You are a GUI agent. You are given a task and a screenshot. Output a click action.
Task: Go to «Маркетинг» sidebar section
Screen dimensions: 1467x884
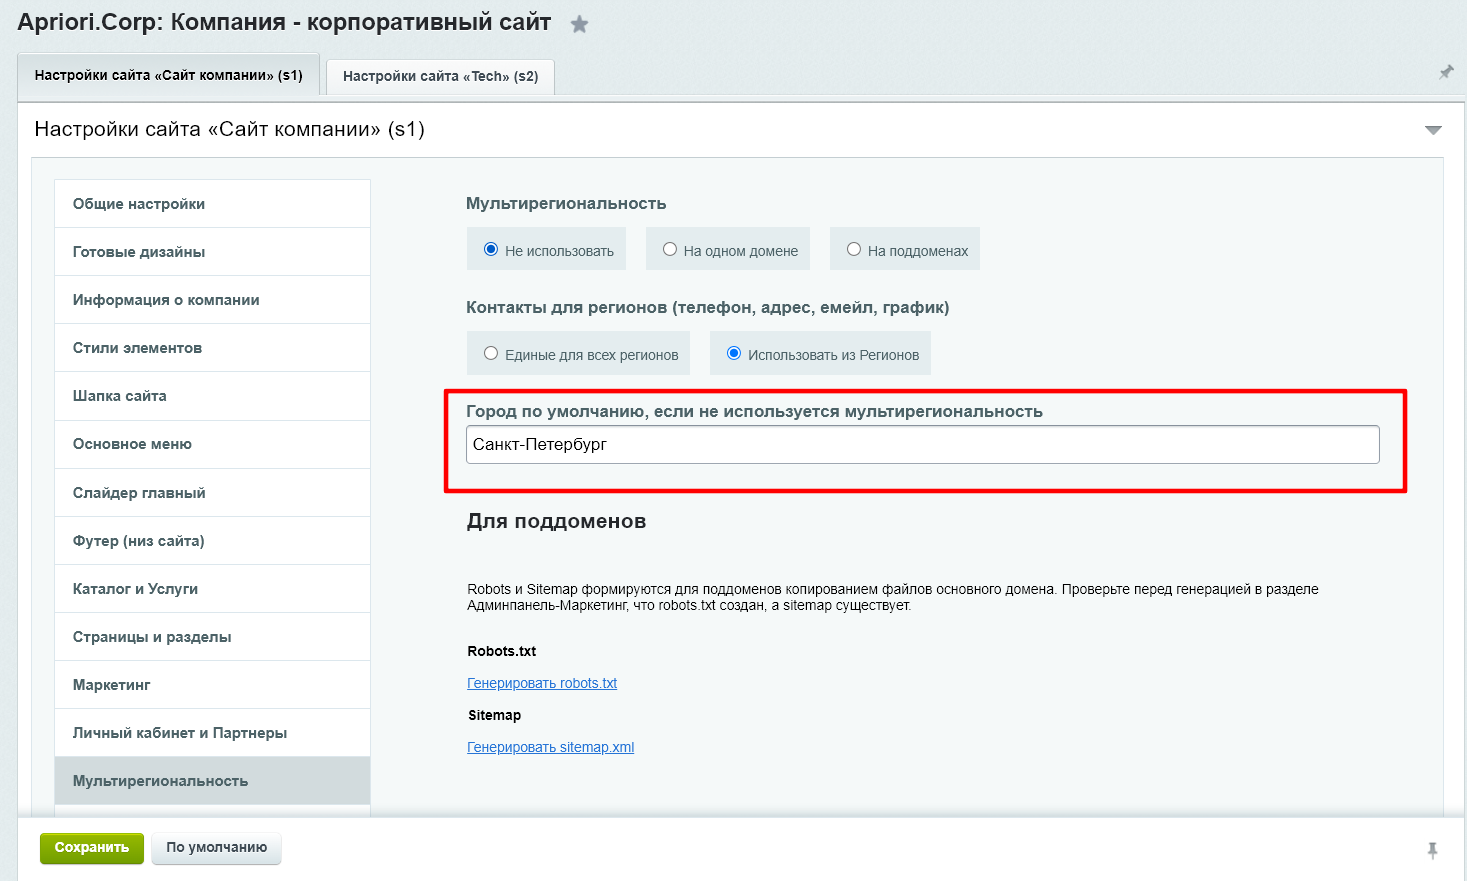tap(112, 685)
